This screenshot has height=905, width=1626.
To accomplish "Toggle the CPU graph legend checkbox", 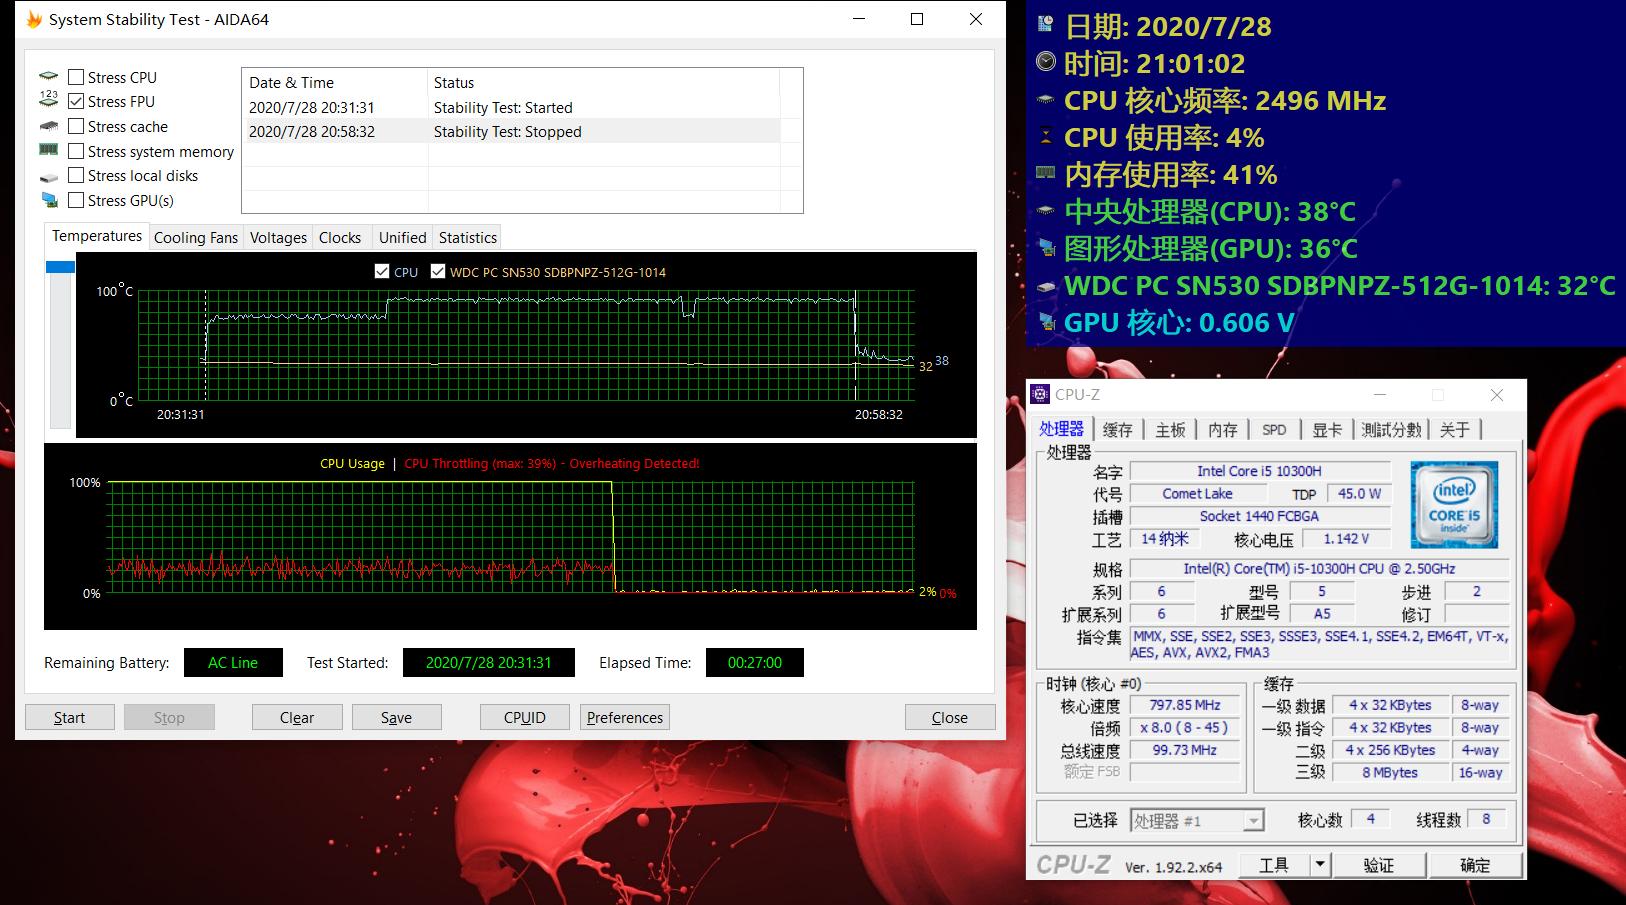I will [x=381, y=271].
